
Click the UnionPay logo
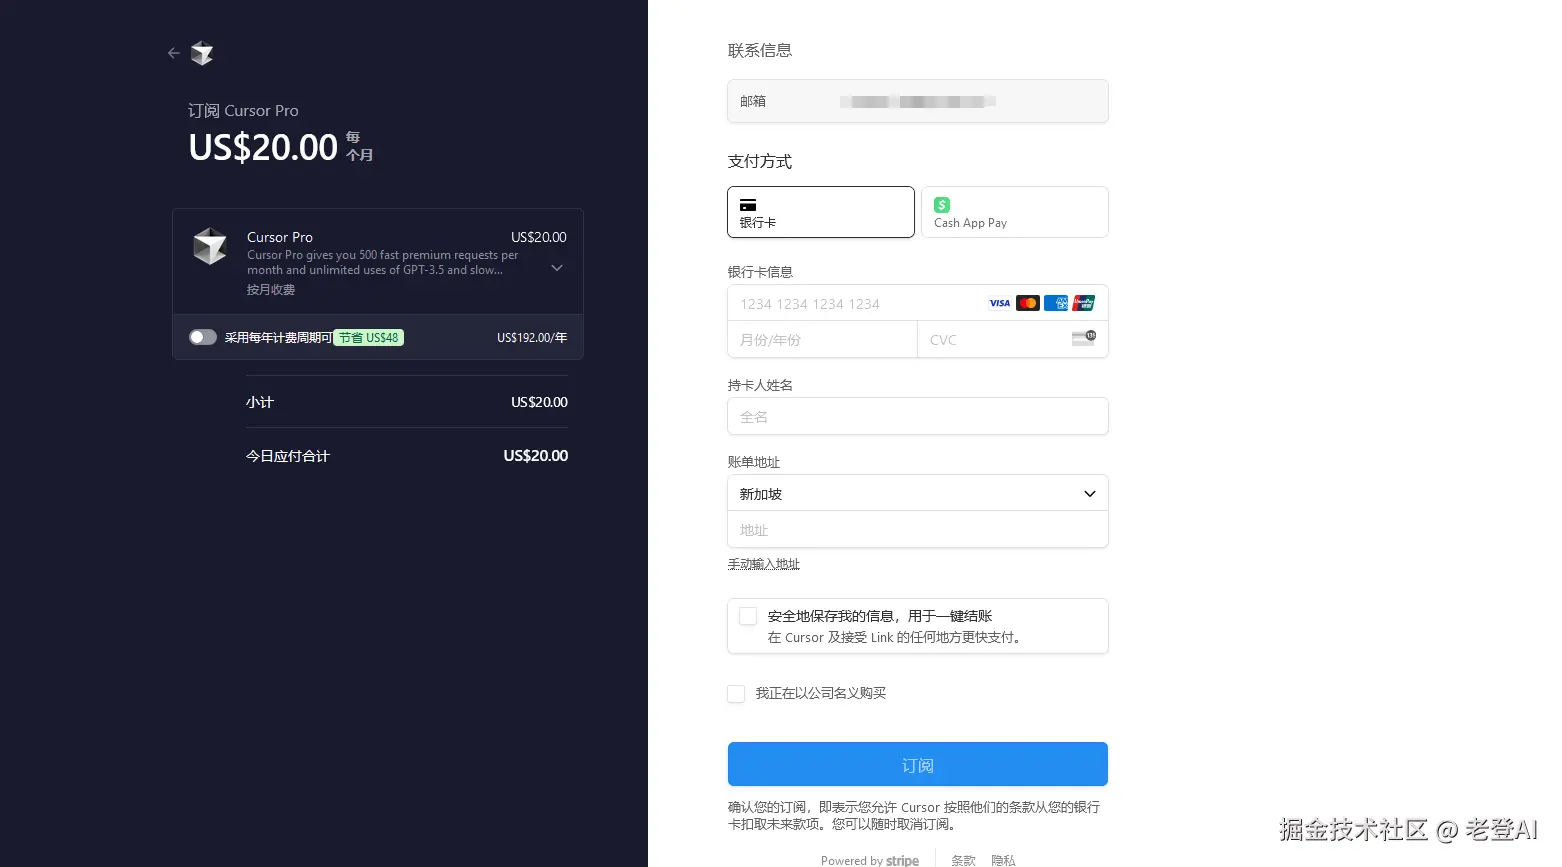pos(1084,303)
